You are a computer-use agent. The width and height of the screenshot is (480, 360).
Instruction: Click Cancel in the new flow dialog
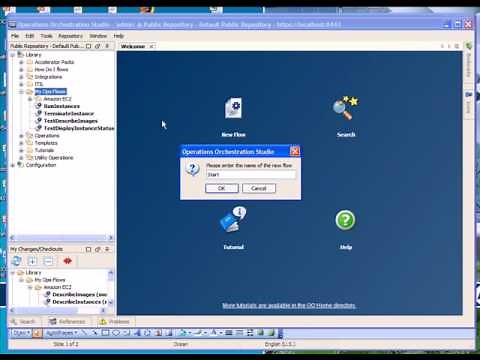[259, 188]
